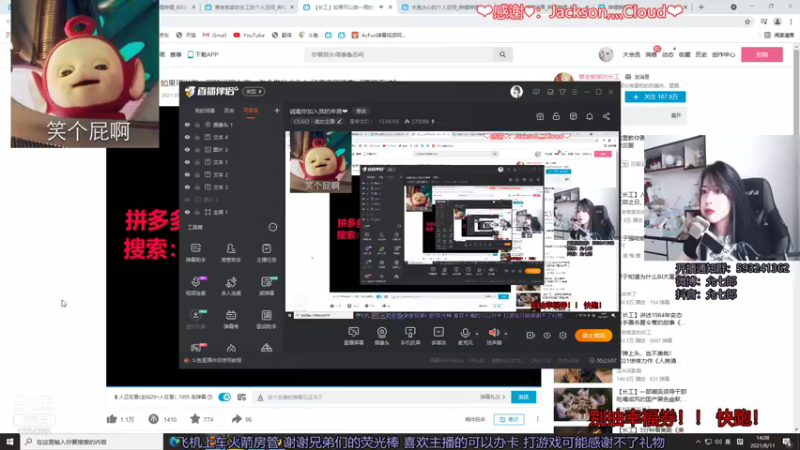800x450 pixels.
Task: Show hidden system tray icons
Action: tap(697, 442)
